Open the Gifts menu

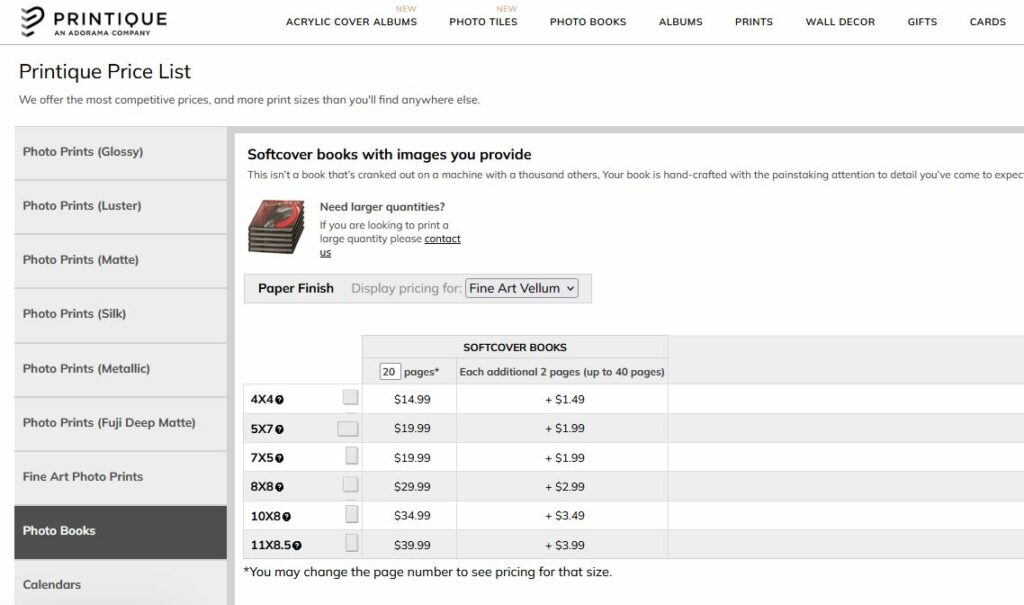pyautogui.click(x=922, y=22)
